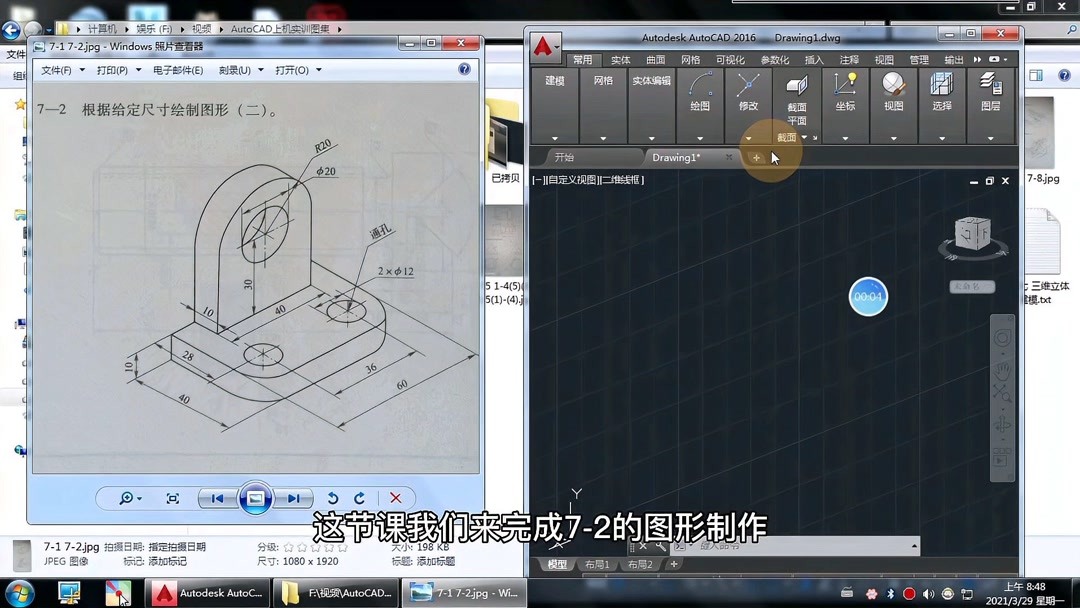1080x608 pixels.
Task: Delete the current photo using red X
Action: [x=395, y=497]
